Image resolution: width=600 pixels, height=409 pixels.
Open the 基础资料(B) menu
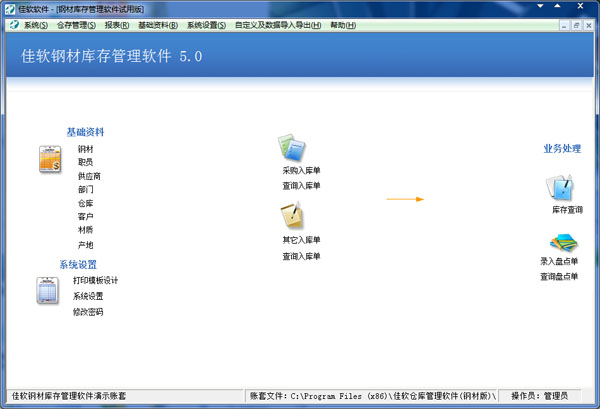click(x=158, y=25)
